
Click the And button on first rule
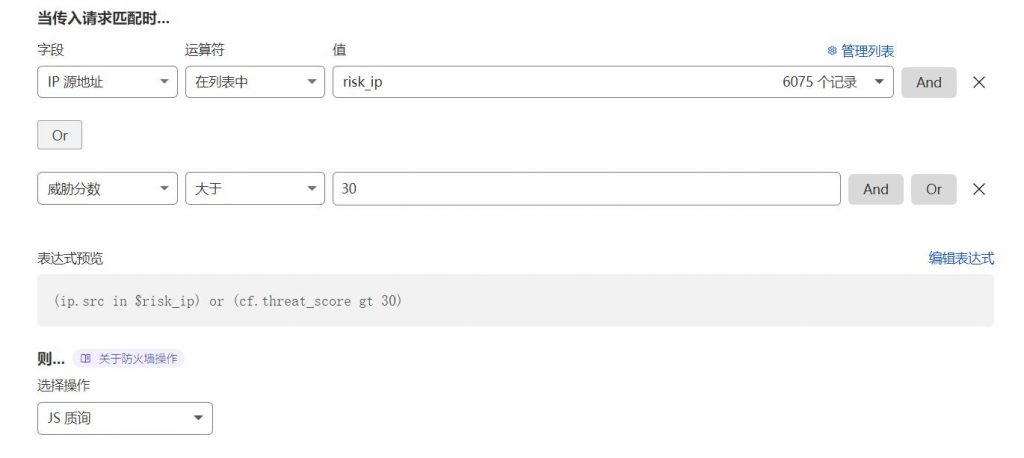click(x=929, y=82)
